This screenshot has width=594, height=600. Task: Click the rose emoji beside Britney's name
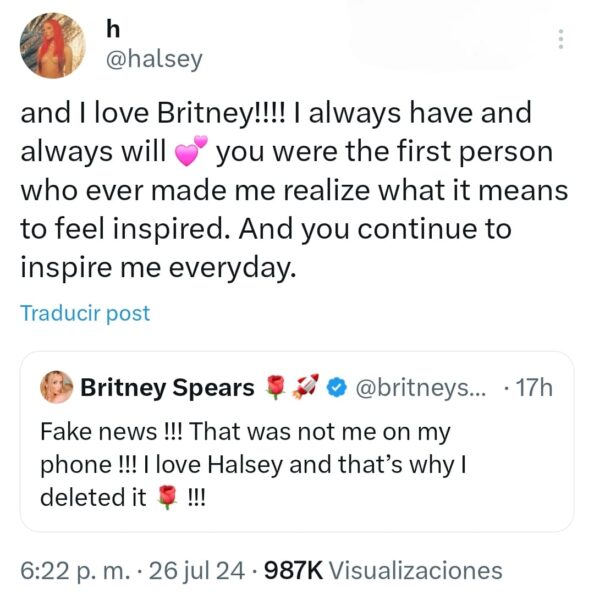(x=276, y=388)
